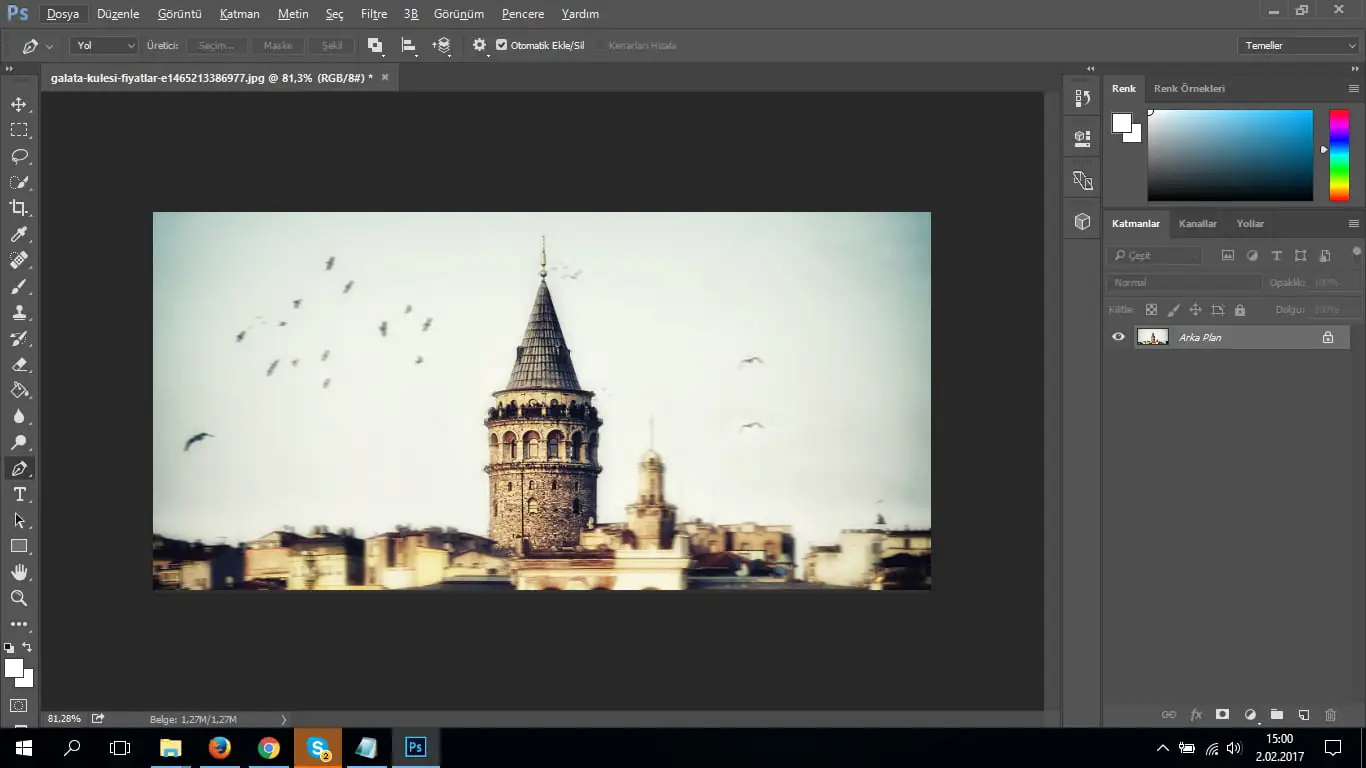
Task: Select the Zoom tool in toolbar
Action: (19, 598)
